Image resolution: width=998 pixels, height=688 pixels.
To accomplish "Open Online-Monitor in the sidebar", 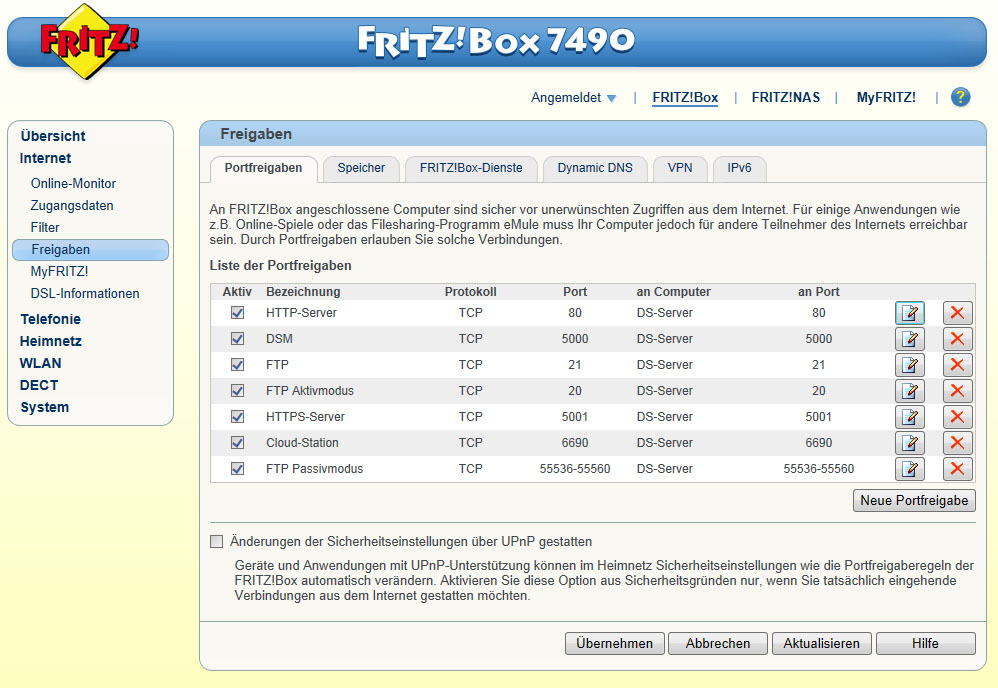I will (x=73, y=183).
